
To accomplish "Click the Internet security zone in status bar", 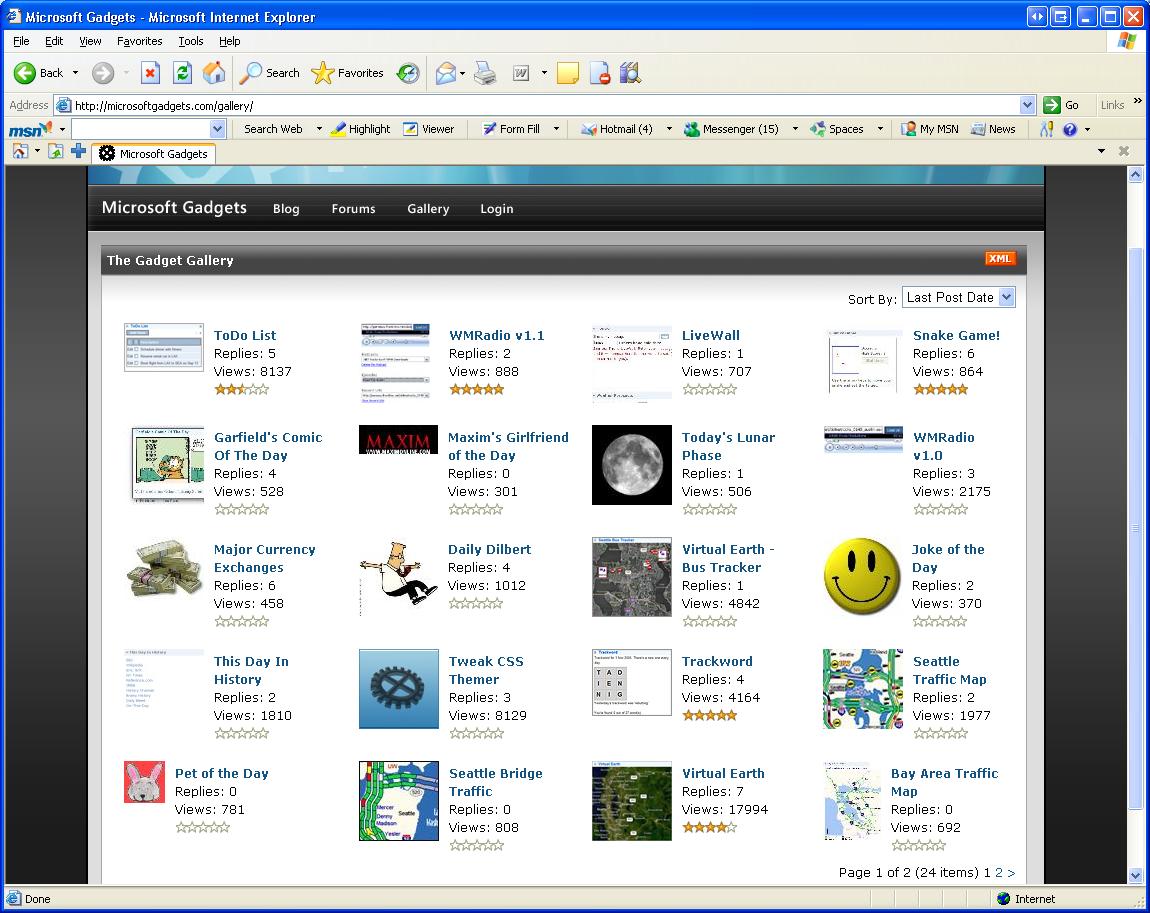I will (x=1025, y=899).
